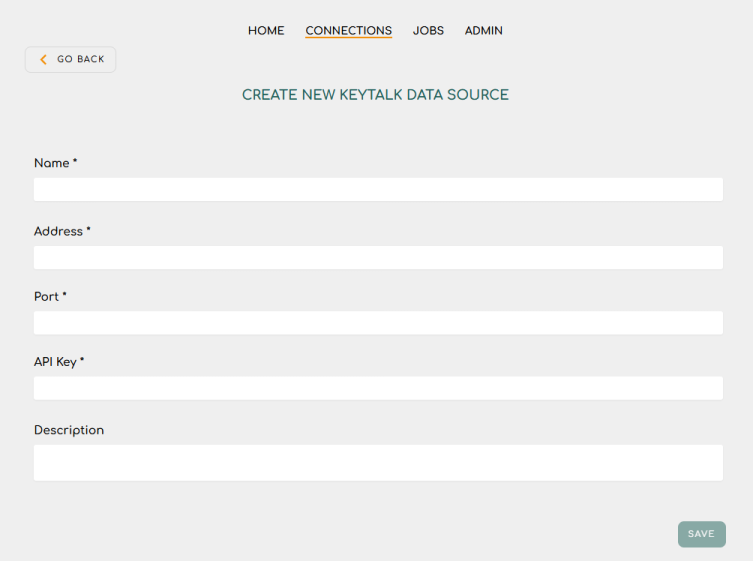Click the Description field label
753x561 pixels.
pyautogui.click(x=69, y=430)
